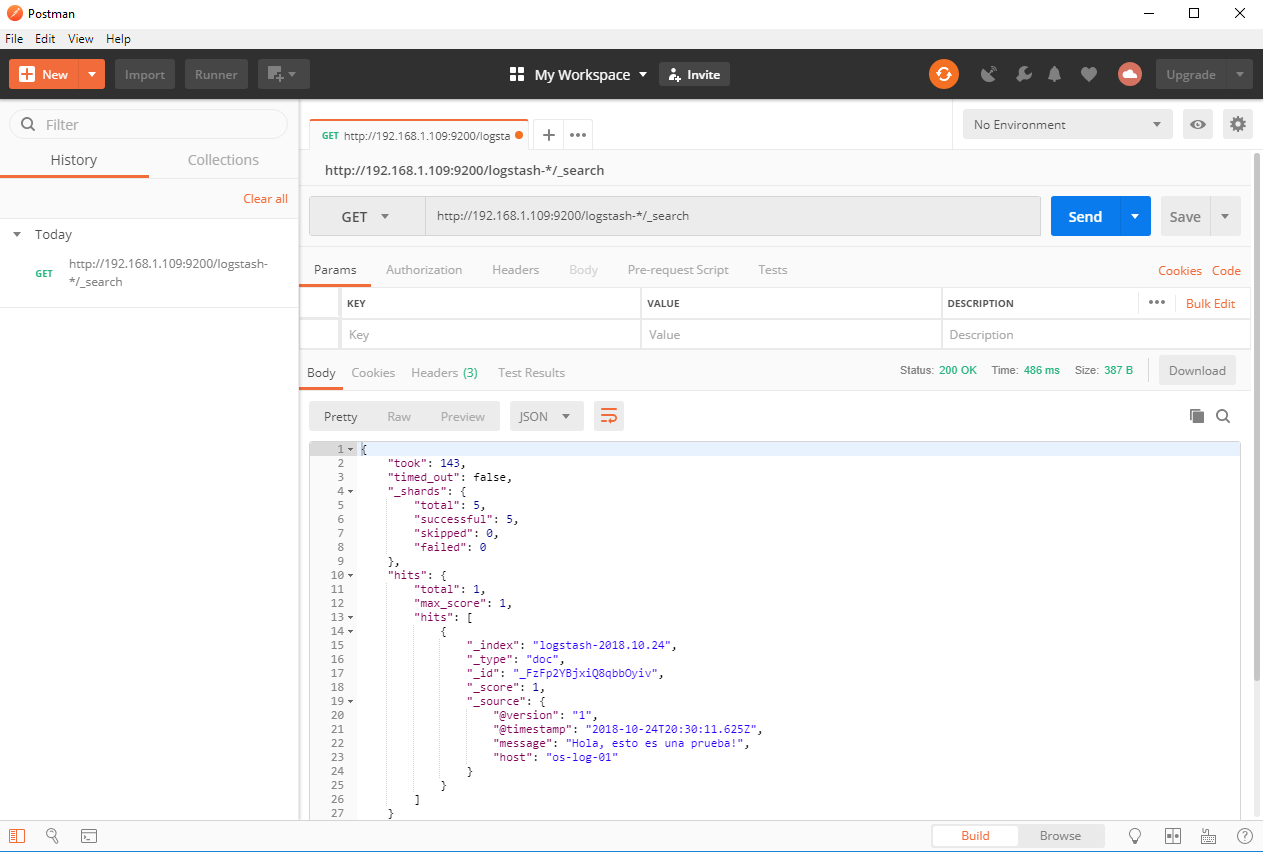Click the sidebar Filter search field
Screen dimensions: 1263x852
[x=150, y=125]
